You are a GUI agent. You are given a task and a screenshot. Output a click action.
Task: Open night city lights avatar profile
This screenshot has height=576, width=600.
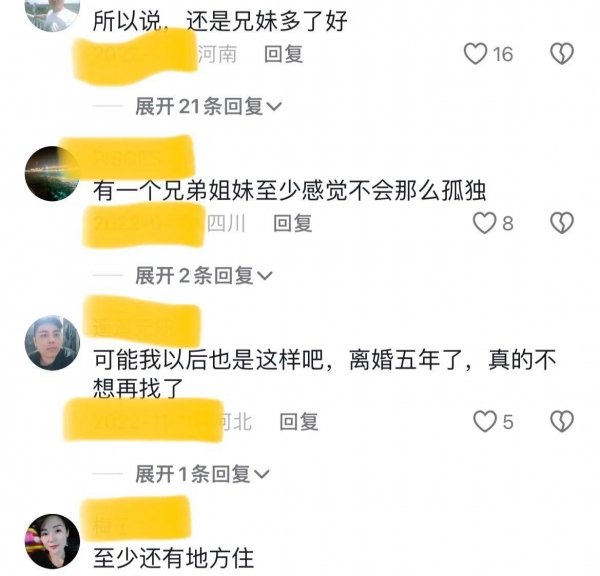click(52, 174)
